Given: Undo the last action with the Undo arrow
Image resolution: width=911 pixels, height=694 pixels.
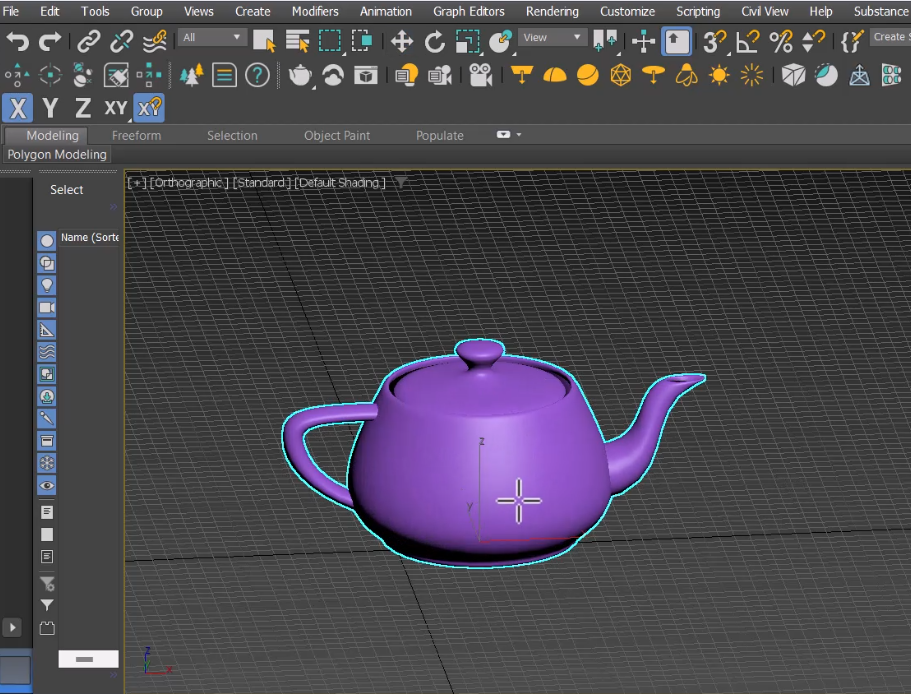Looking at the screenshot, I should tap(17, 41).
